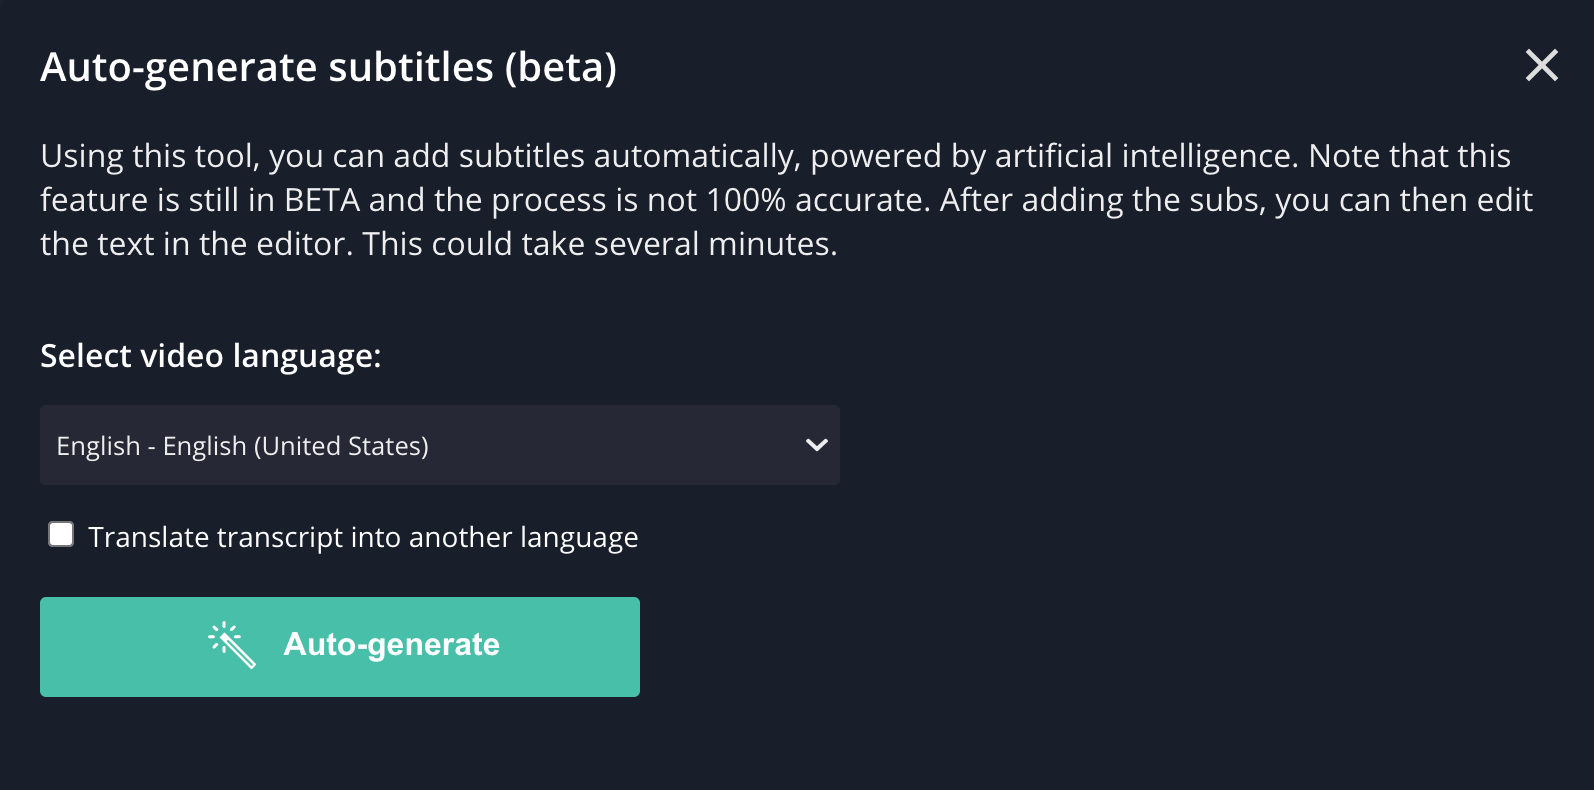
Task: Click the current language value showing English (United States)
Action: tap(241, 445)
